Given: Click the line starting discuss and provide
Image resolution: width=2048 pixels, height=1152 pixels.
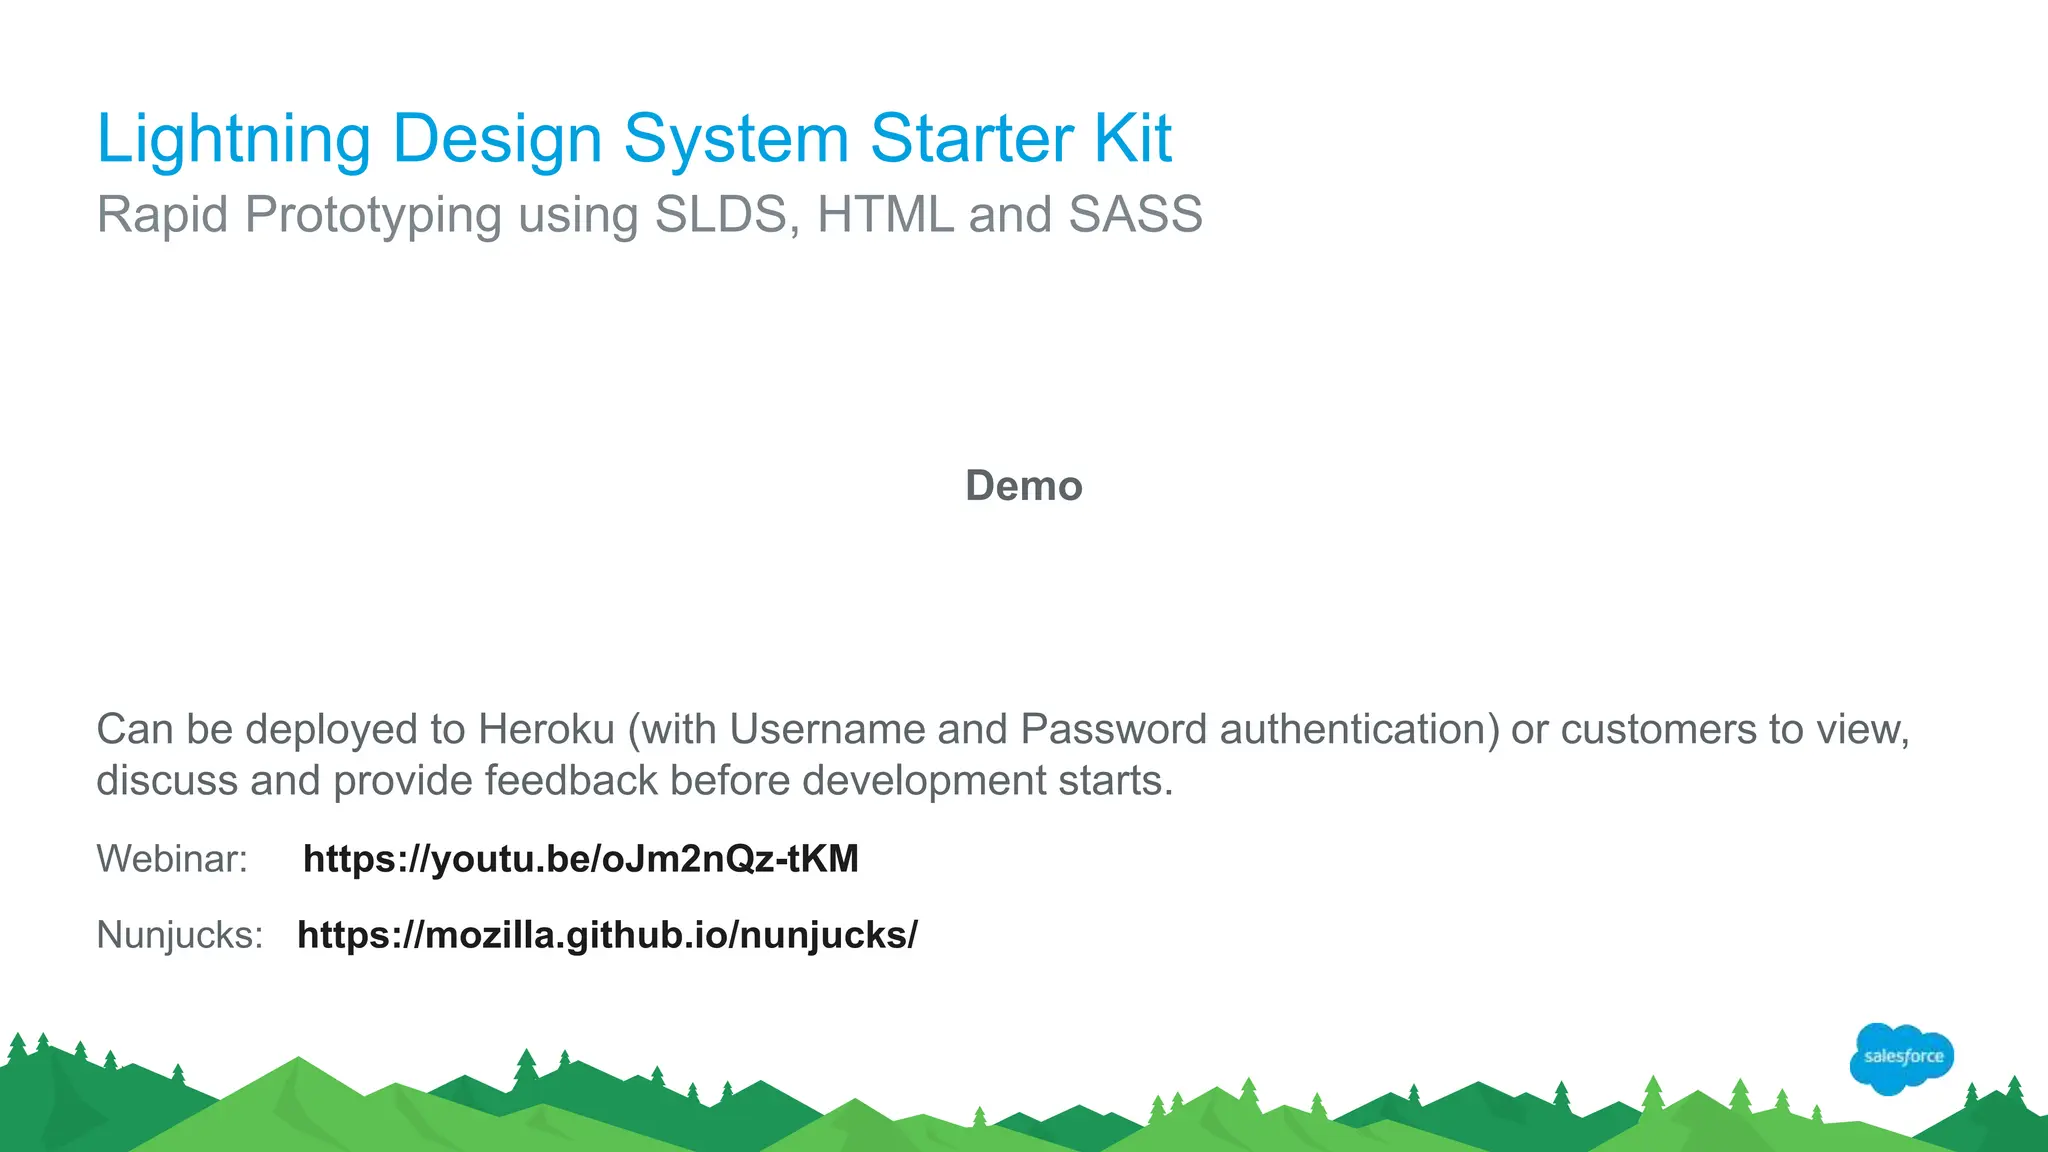Looking at the screenshot, I should pos(634,780).
